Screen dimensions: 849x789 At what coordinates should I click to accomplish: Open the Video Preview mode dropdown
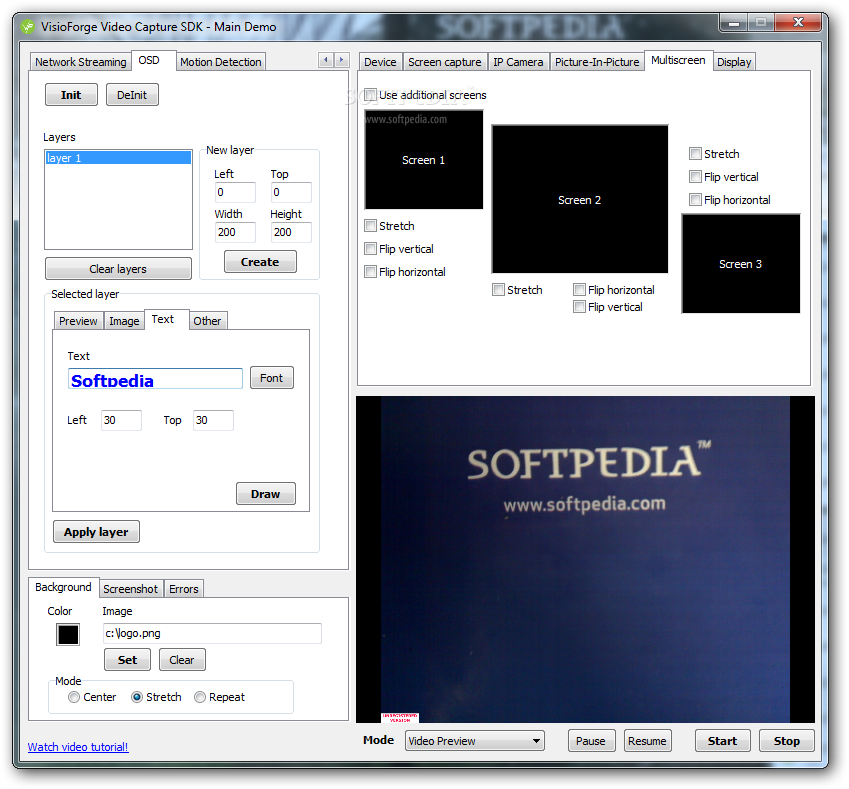pyautogui.click(x=474, y=741)
